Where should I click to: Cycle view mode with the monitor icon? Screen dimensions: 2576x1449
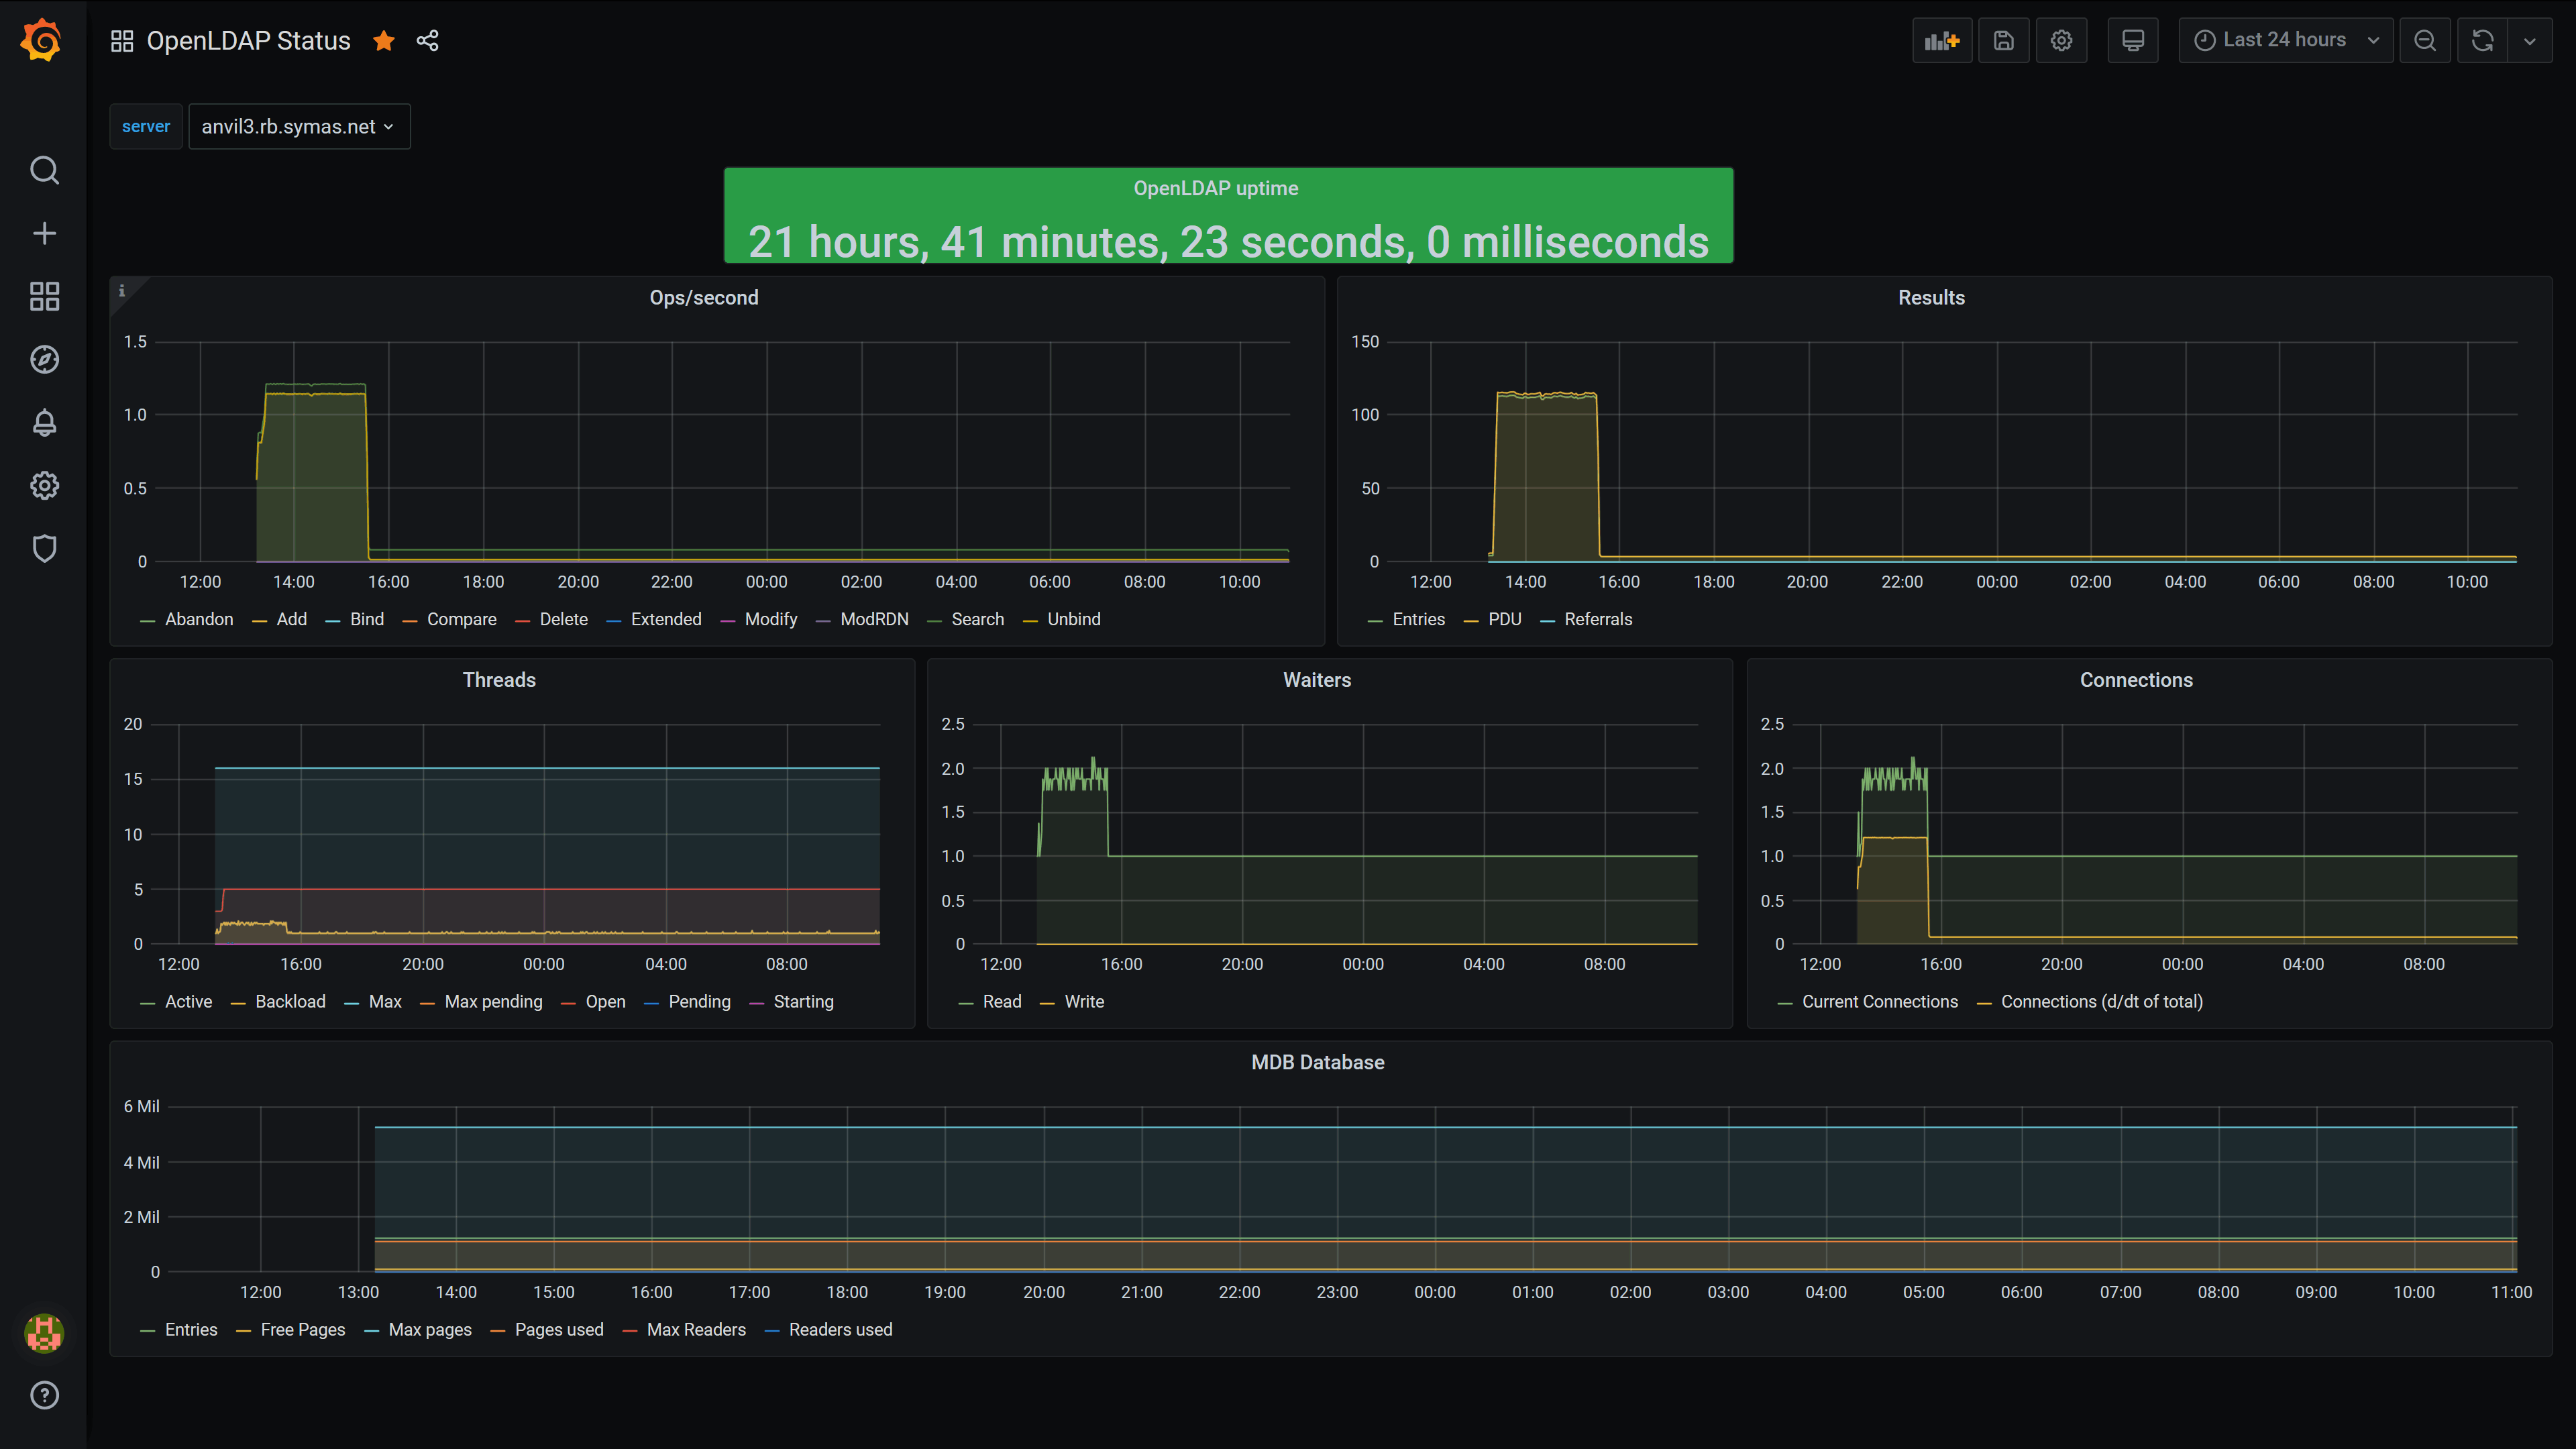point(2132,41)
